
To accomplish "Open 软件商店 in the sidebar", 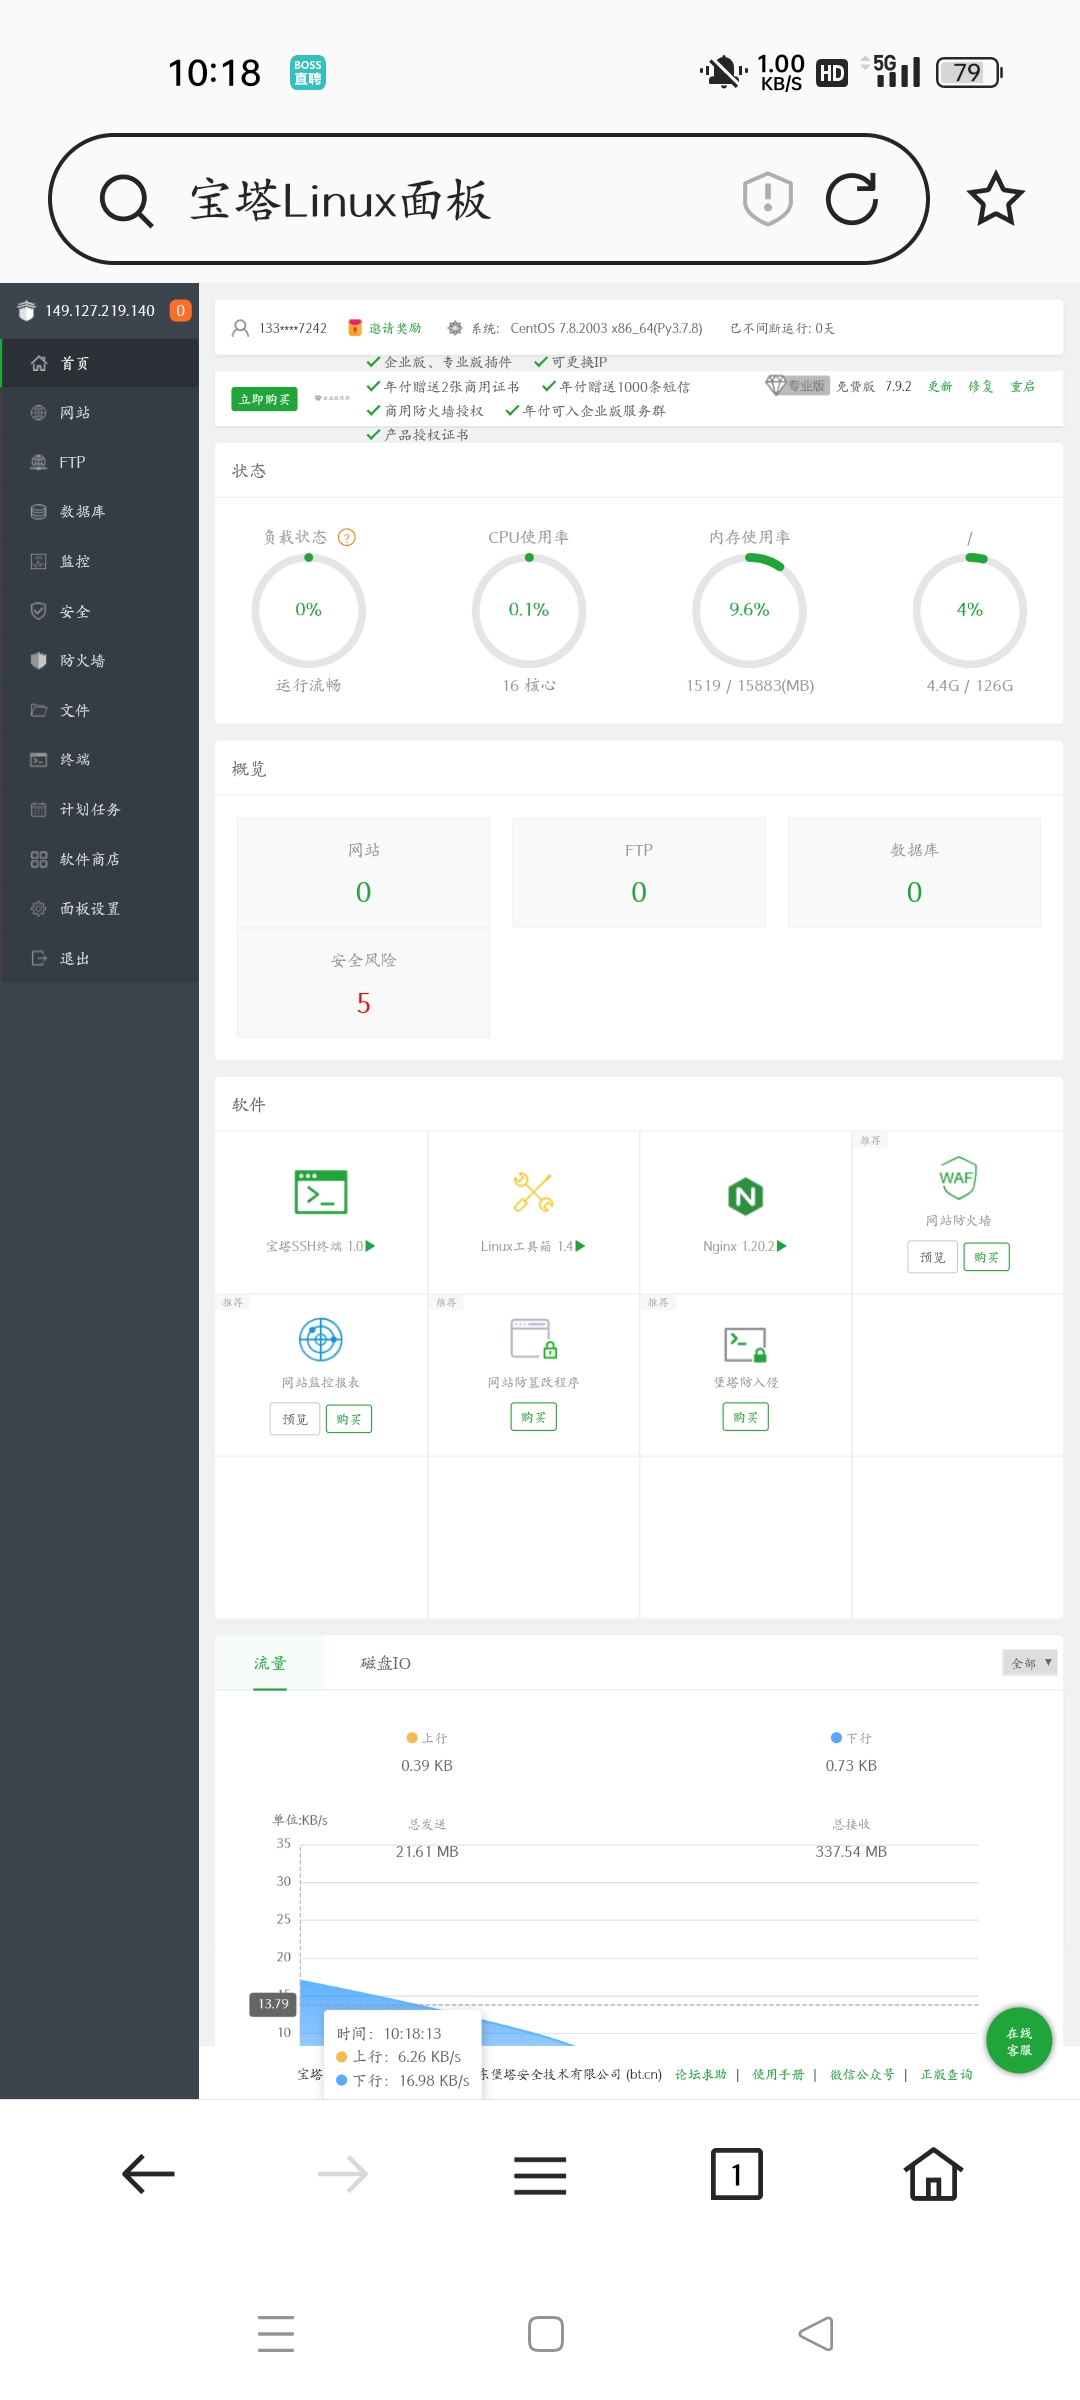I will point(100,859).
